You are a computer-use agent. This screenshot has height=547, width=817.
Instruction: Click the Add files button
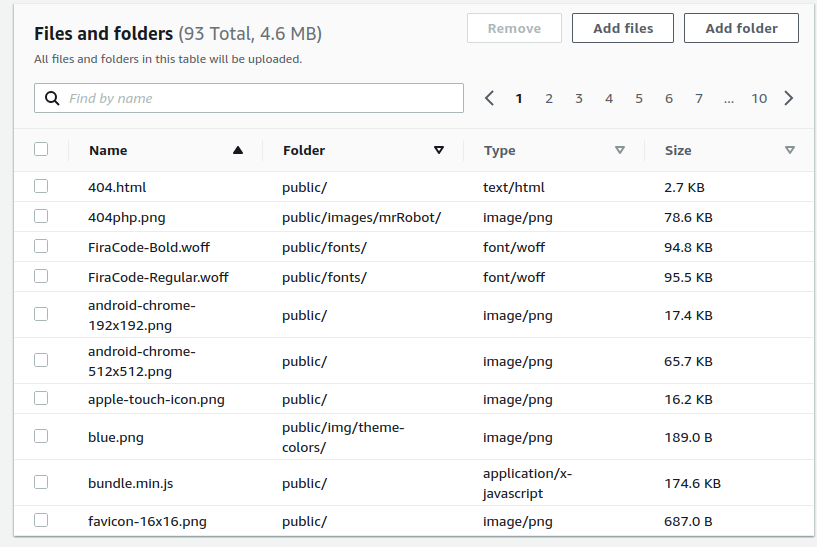[623, 28]
